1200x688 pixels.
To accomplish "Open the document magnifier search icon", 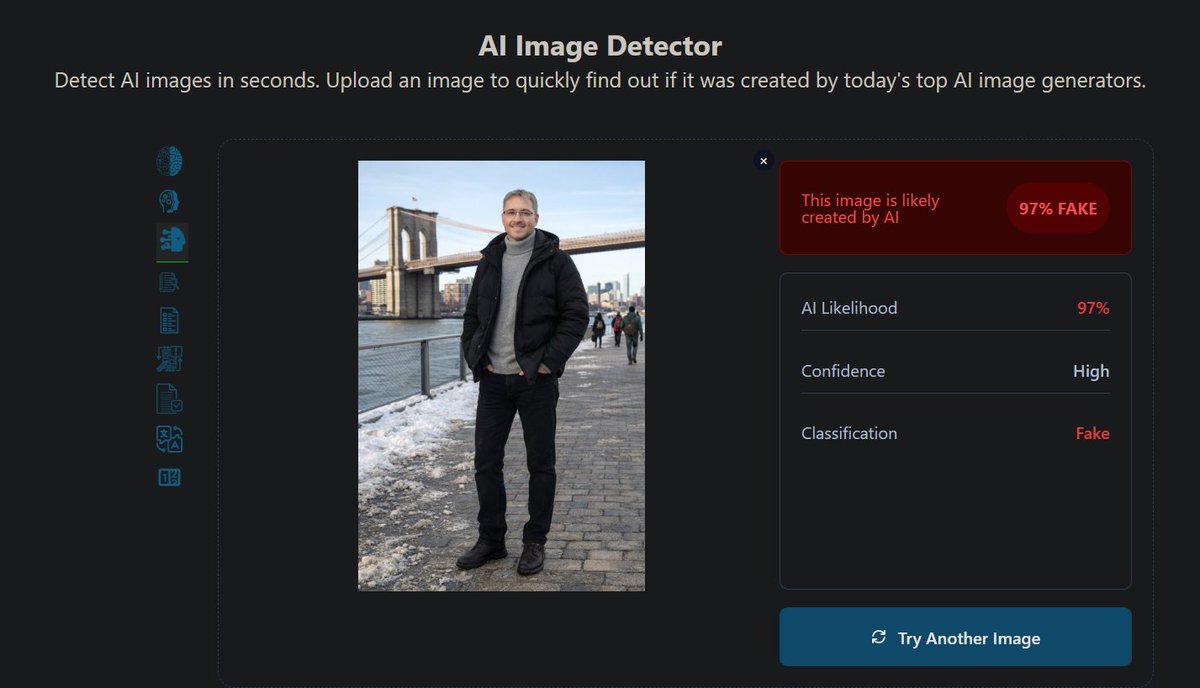I will [169, 282].
